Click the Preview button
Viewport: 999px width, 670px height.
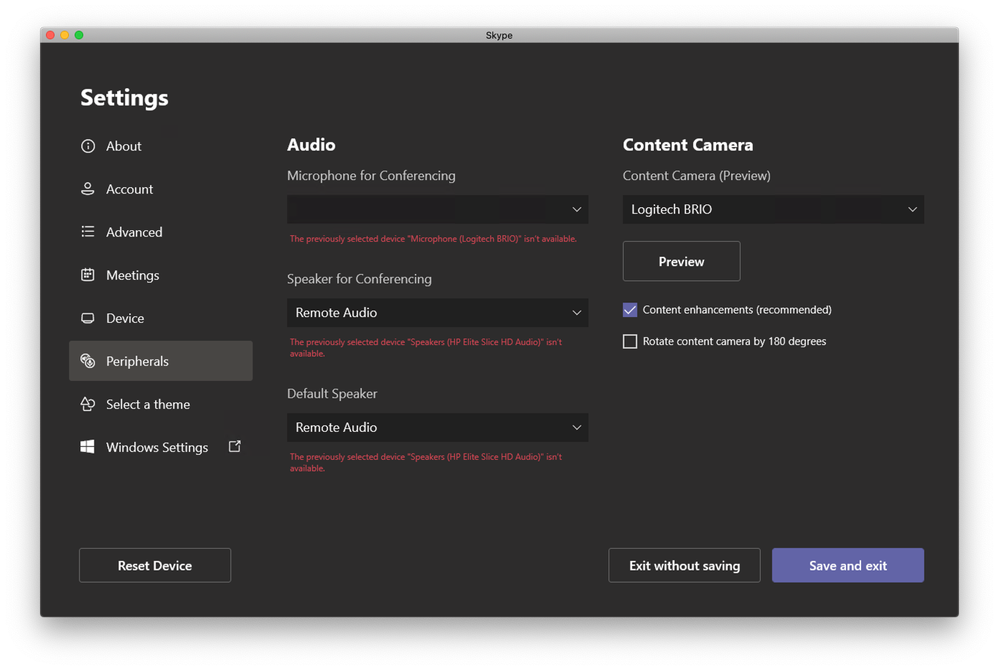682,262
